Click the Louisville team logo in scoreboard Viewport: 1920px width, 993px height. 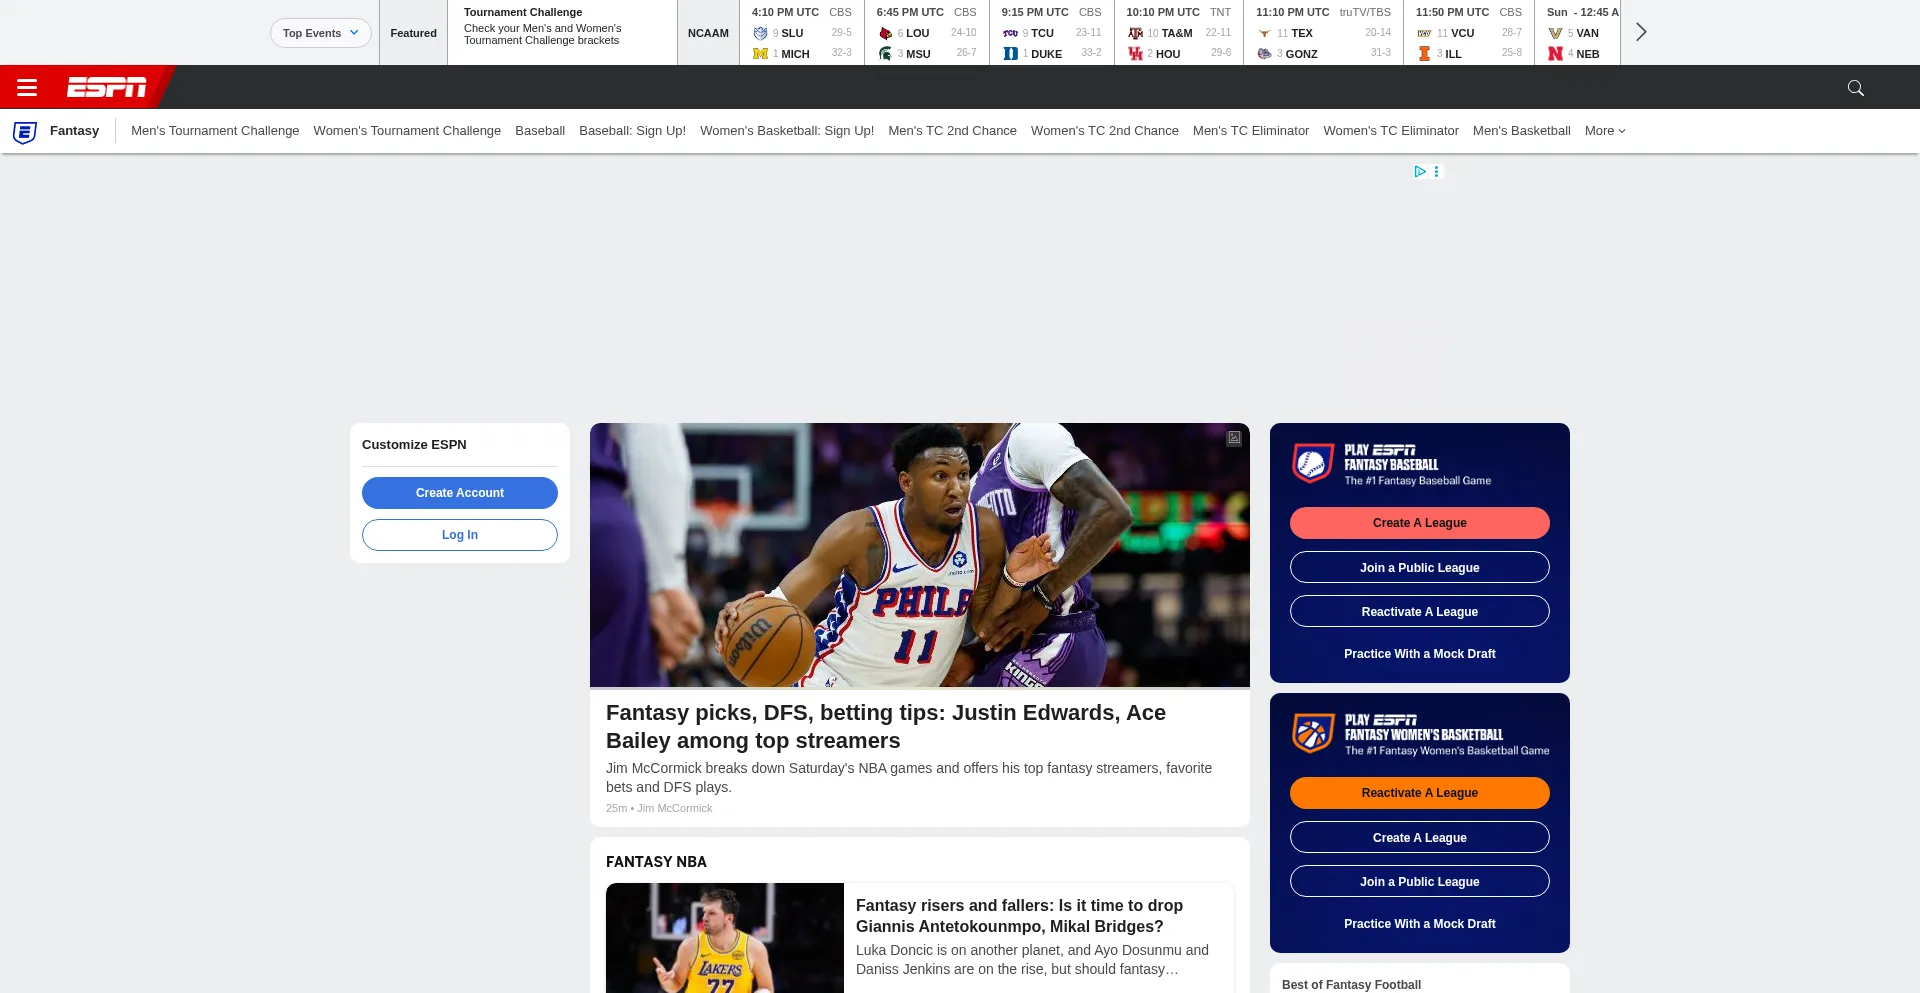[885, 33]
